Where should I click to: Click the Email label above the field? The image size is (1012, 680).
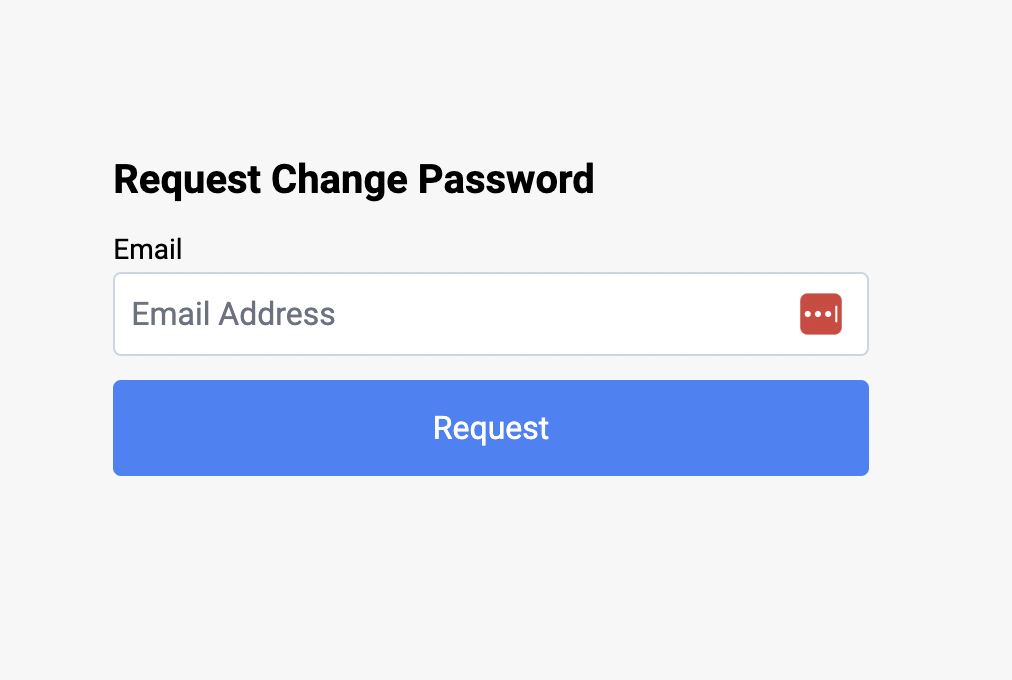tap(147, 249)
